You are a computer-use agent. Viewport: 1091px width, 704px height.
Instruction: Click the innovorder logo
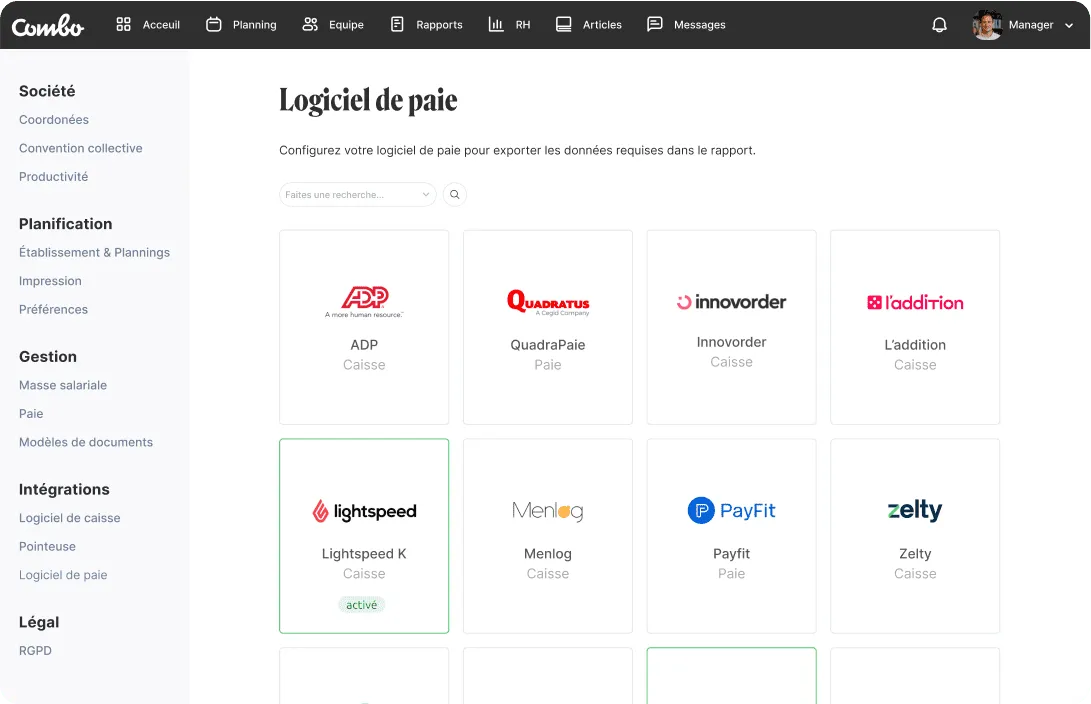point(731,302)
